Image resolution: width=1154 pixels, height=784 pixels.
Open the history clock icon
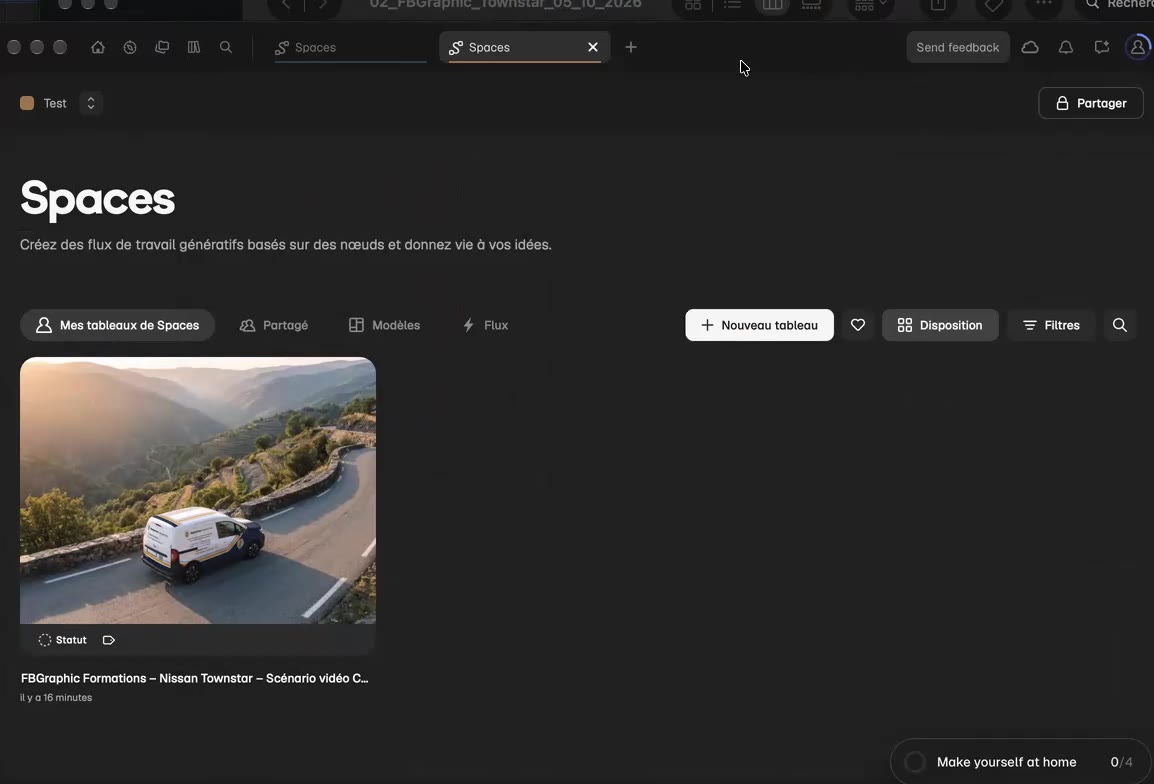coord(130,47)
